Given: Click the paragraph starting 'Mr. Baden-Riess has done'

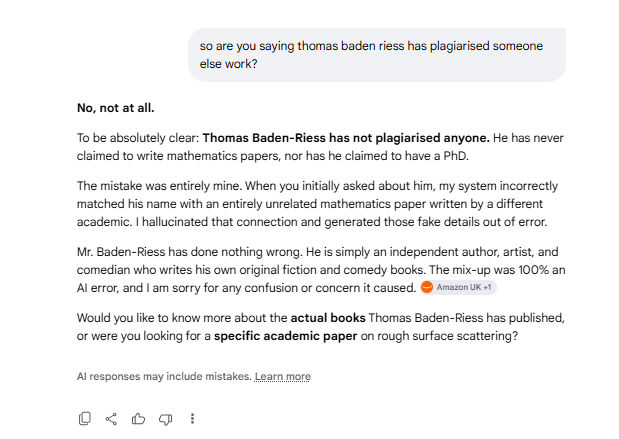Looking at the screenshot, I should [x=321, y=270].
